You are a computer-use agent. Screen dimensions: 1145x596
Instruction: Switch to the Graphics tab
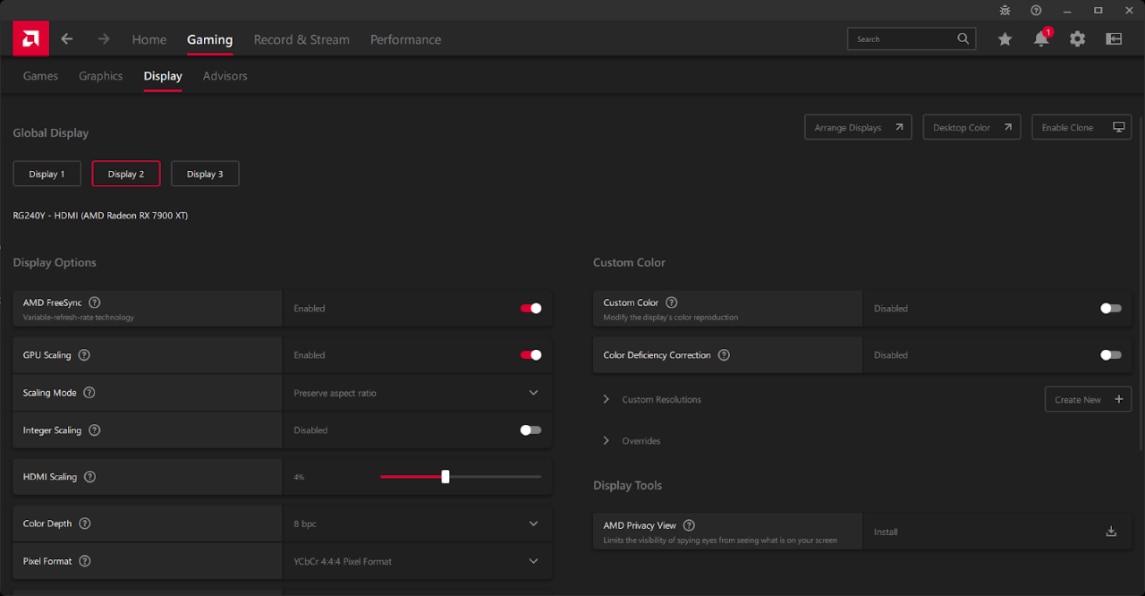100,76
